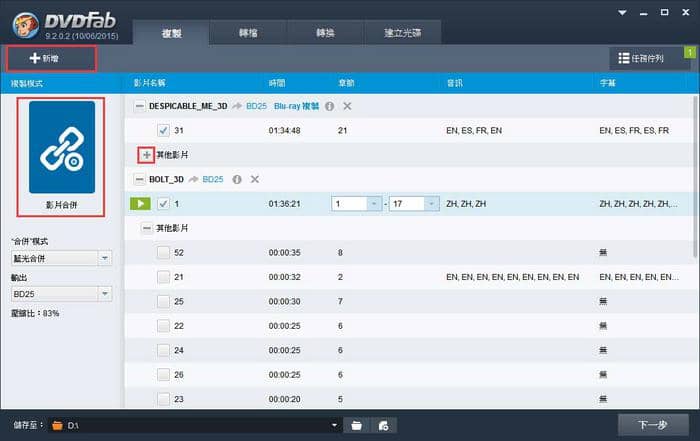This screenshot has width=700, height=441.
Task: Click the 字幕 column header
Action: point(608,83)
